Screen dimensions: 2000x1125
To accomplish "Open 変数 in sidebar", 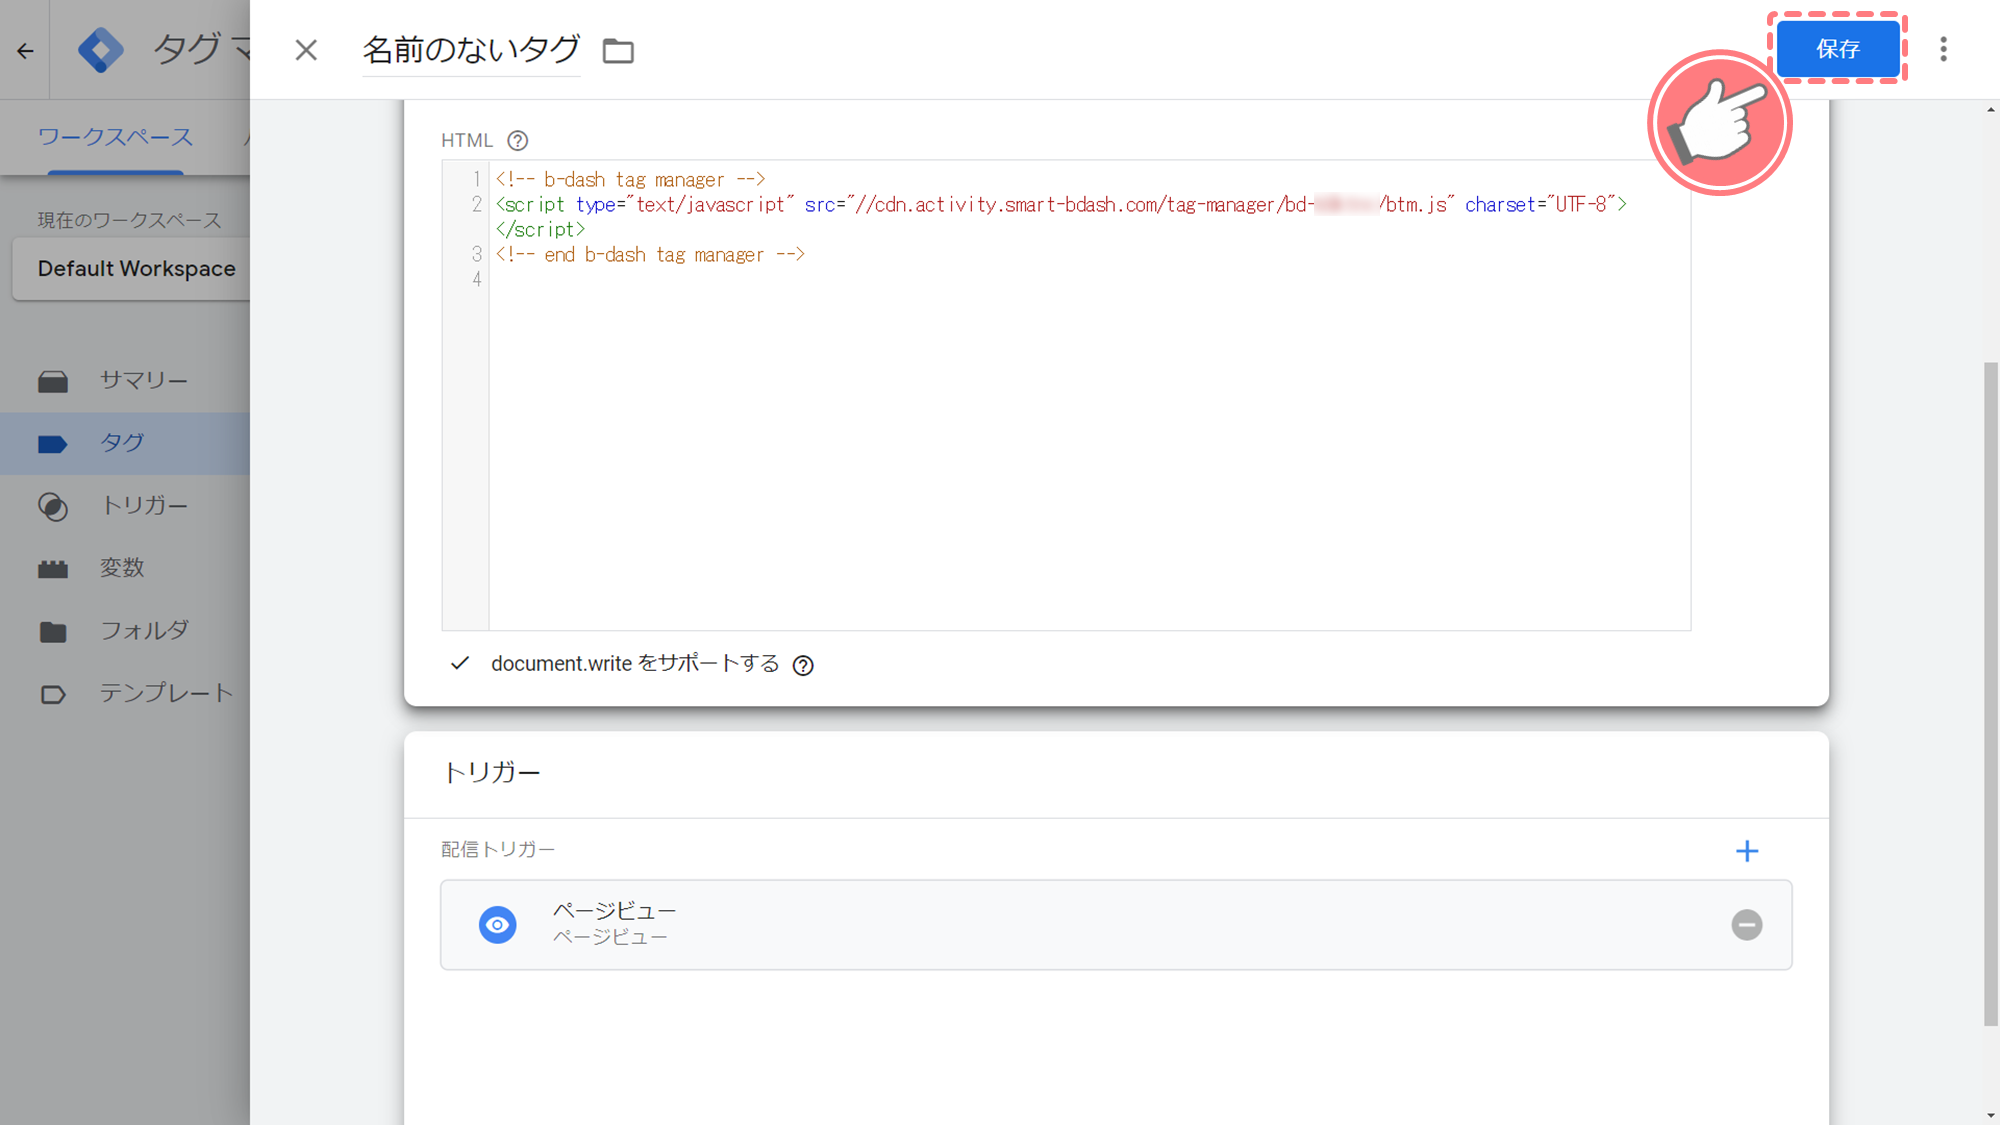I will point(125,568).
